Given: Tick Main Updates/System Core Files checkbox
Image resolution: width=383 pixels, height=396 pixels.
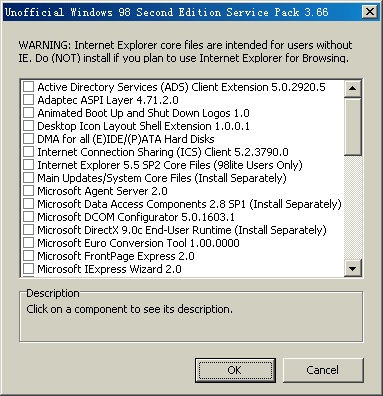Looking at the screenshot, I should pyautogui.click(x=28, y=178).
